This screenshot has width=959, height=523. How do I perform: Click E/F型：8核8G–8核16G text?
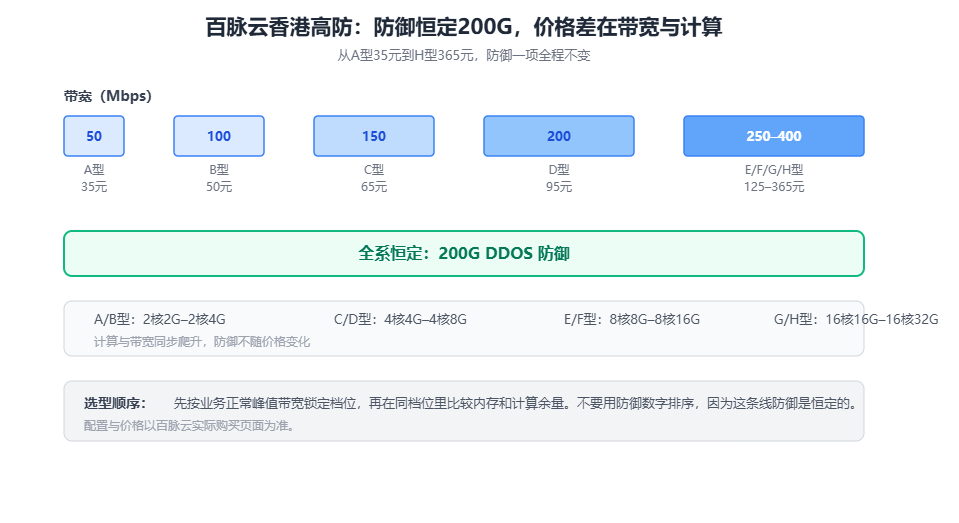click(x=632, y=319)
